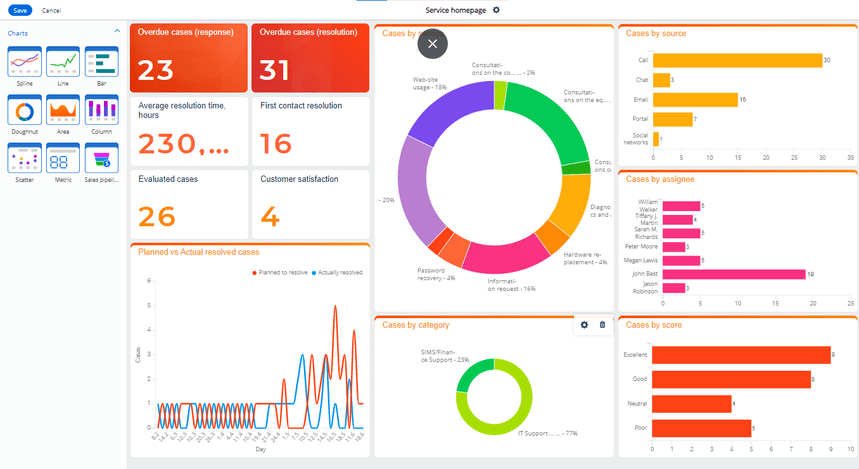Select the Scatter chart icon
Image resolution: width=859 pixels, height=469 pixels.
coord(25,158)
